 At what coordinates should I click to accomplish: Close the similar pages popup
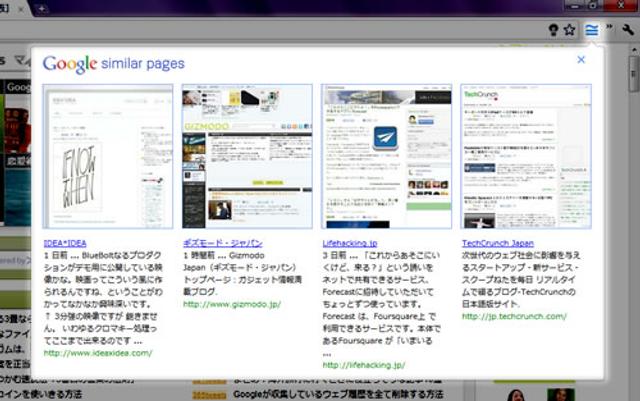click(x=581, y=60)
